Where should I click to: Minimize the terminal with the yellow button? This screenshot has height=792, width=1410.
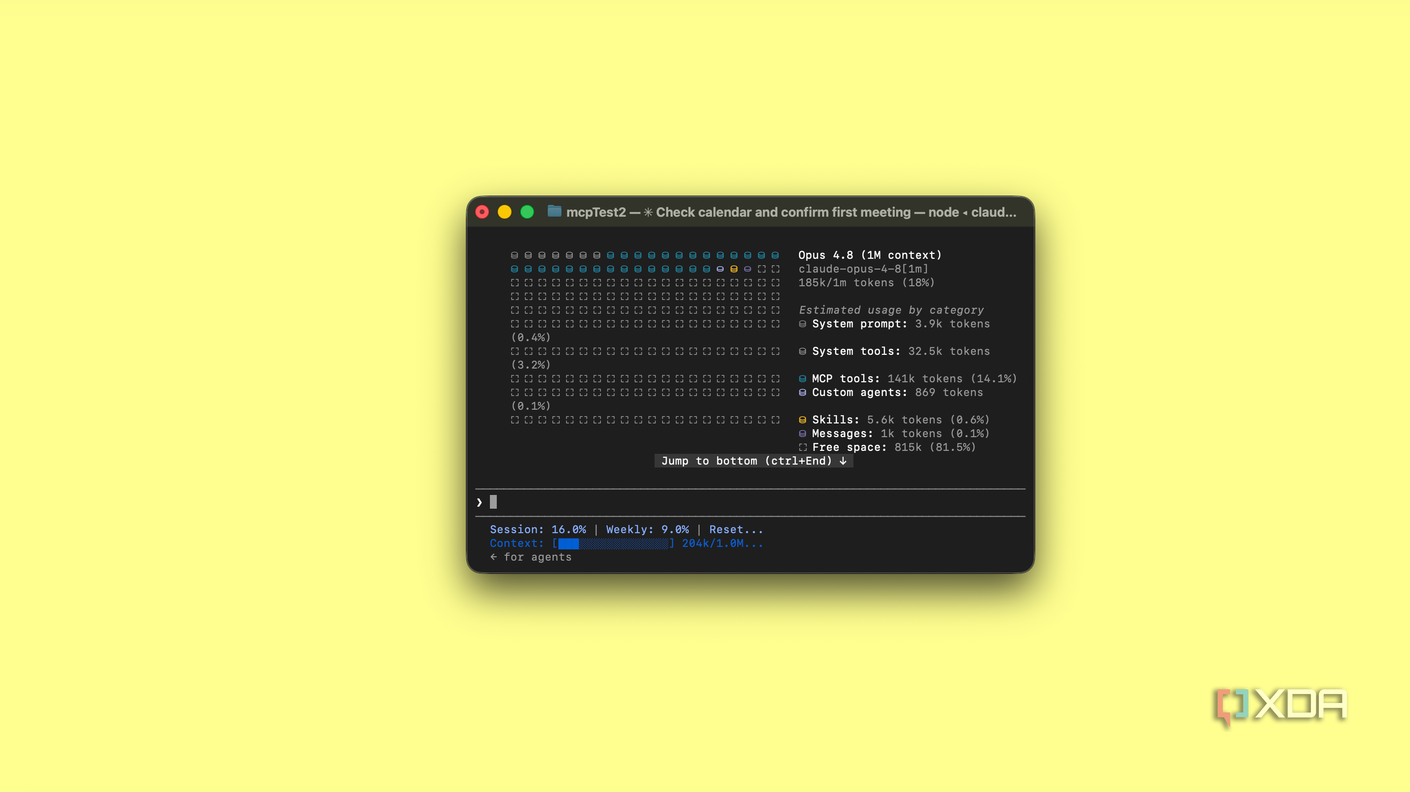pos(505,212)
